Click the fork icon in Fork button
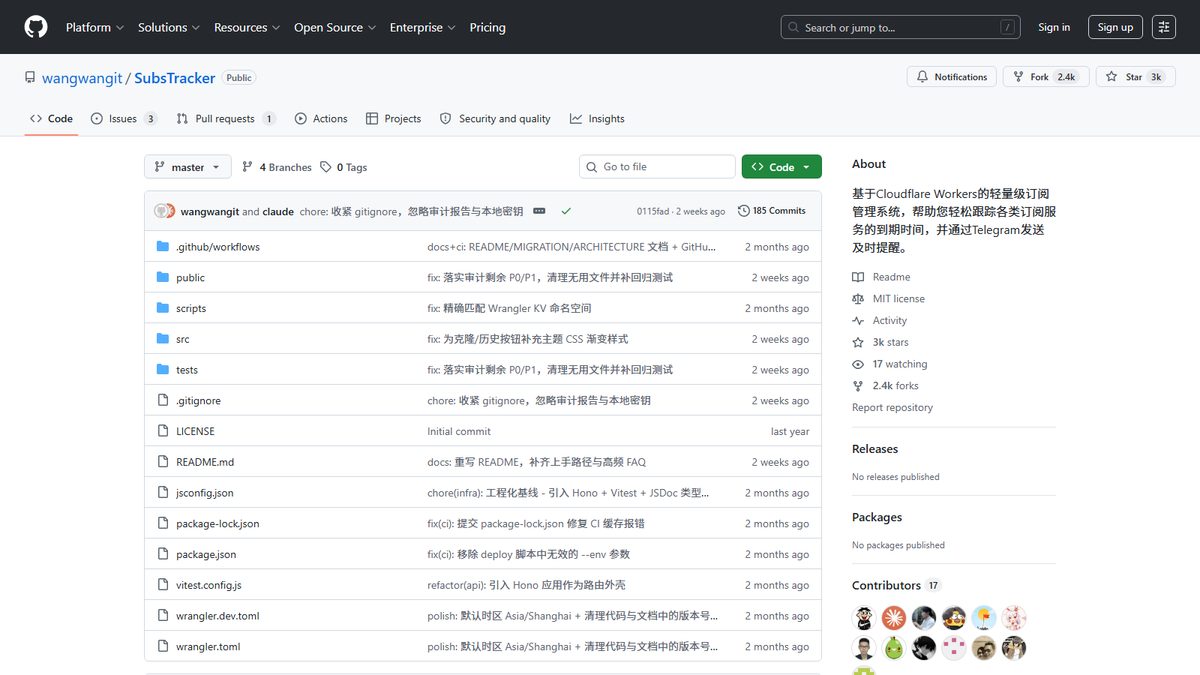This screenshot has width=1200, height=675. (1018, 77)
